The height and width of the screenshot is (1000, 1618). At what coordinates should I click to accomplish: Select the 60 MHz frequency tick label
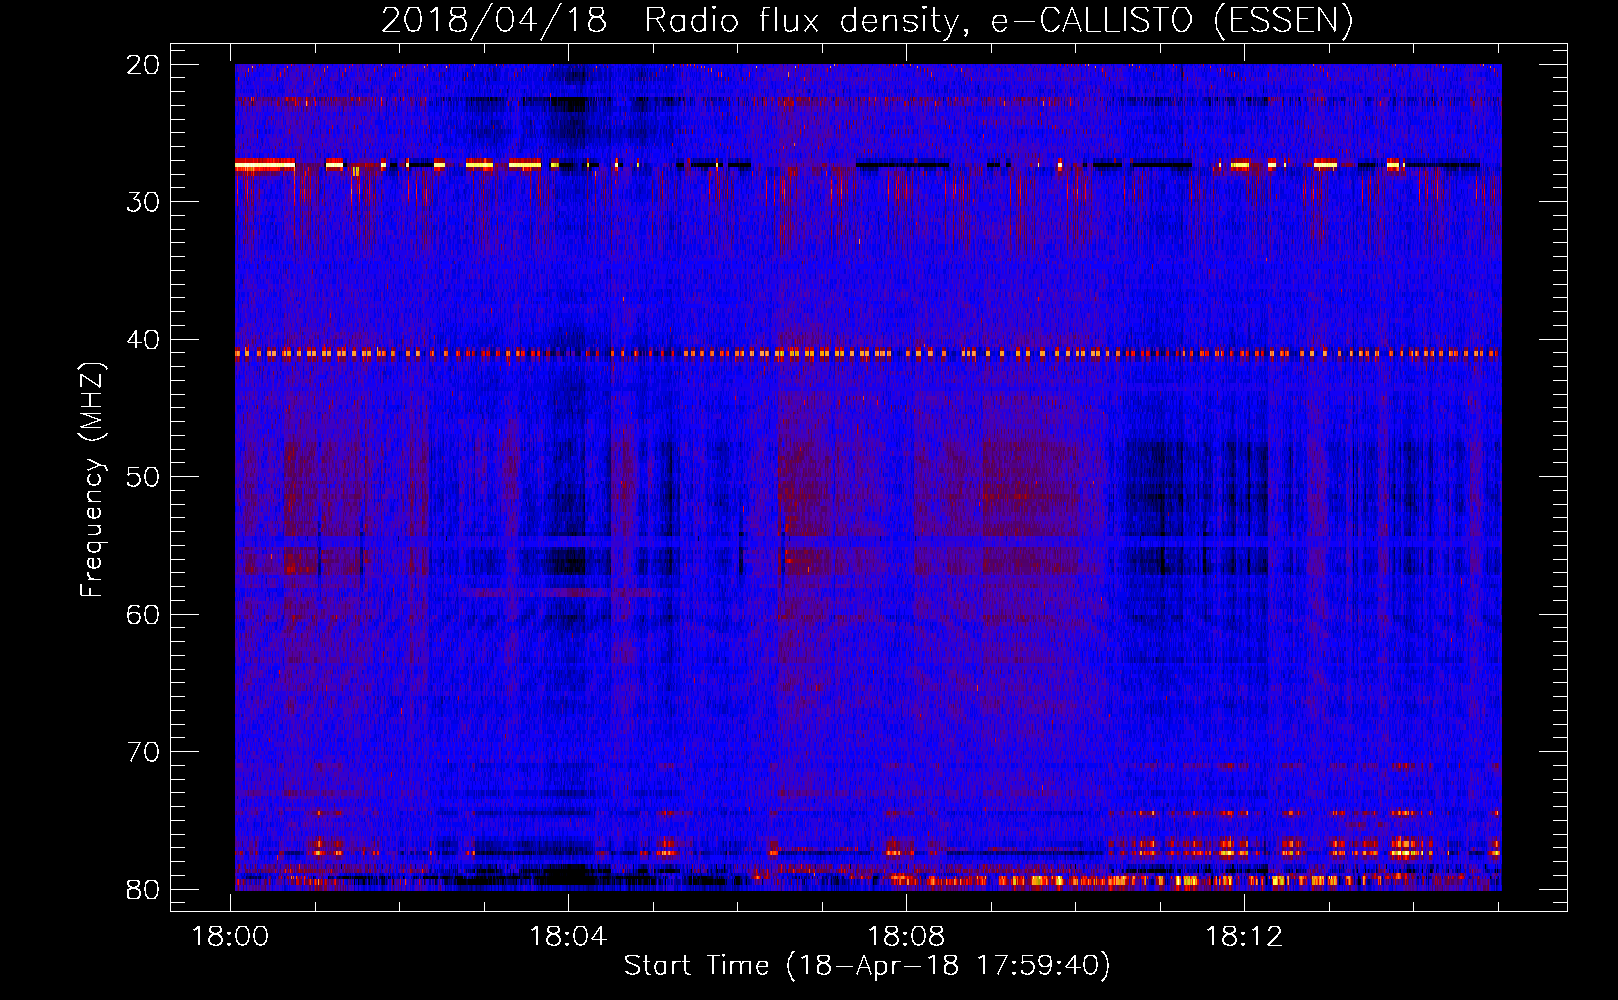pyautogui.click(x=143, y=615)
